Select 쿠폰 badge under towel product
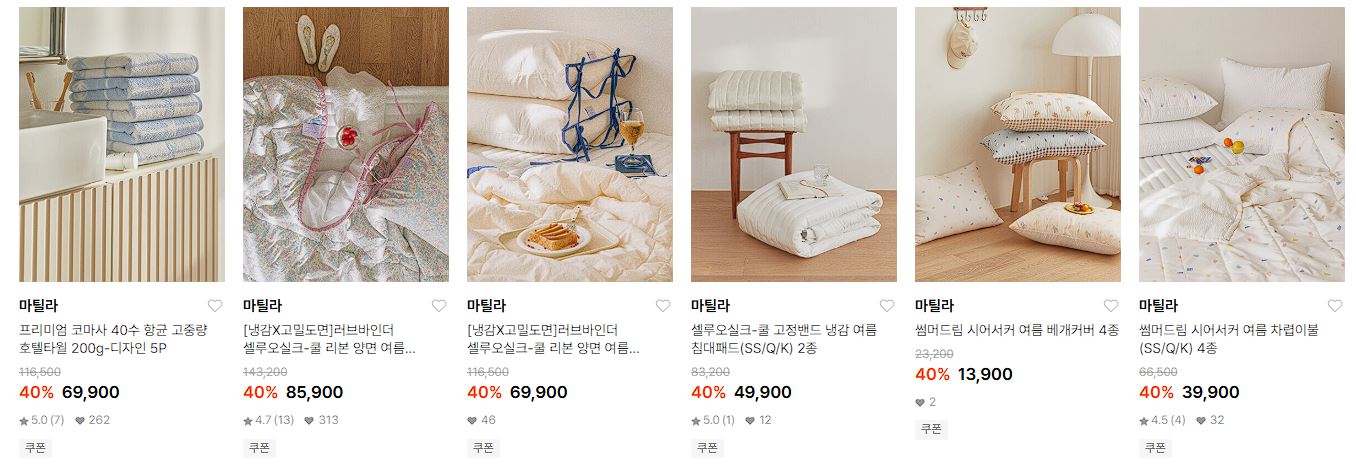Image resolution: width=1356 pixels, height=474 pixels. [35, 448]
